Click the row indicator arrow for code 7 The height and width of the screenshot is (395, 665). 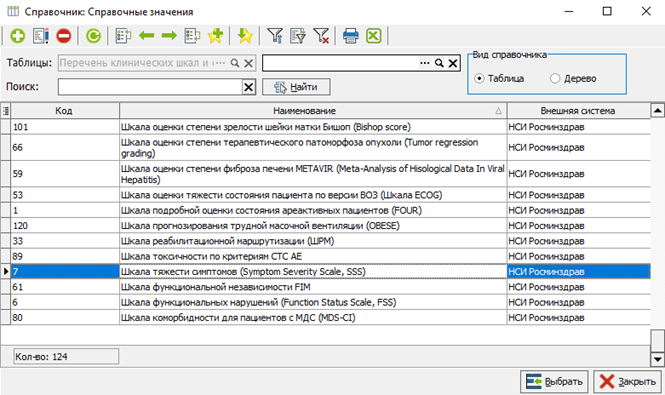click(x=6, y=272)
